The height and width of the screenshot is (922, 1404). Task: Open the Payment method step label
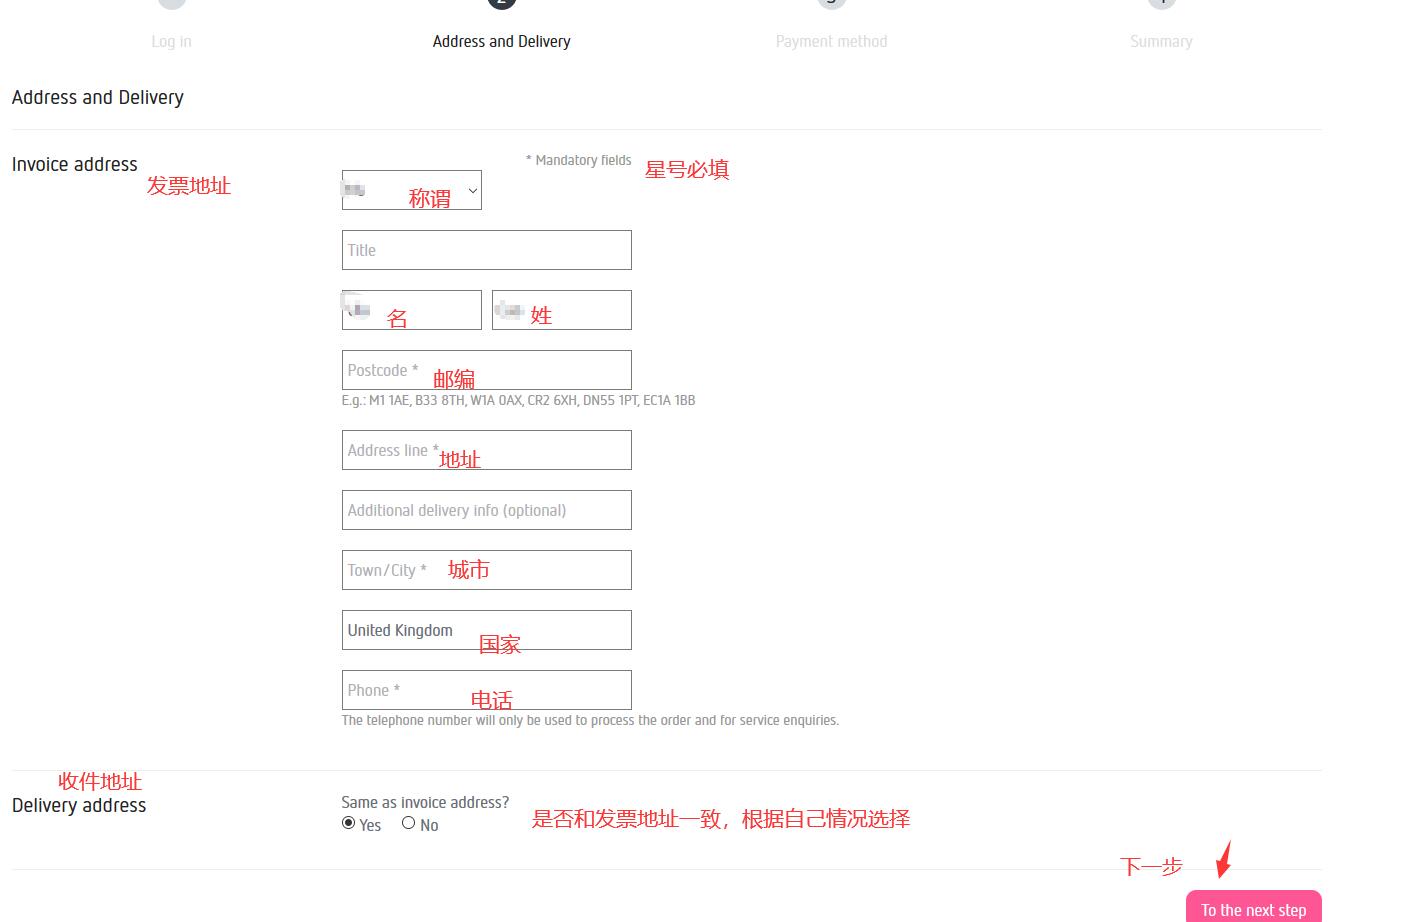pyautogui.click(x=831, y=41)
